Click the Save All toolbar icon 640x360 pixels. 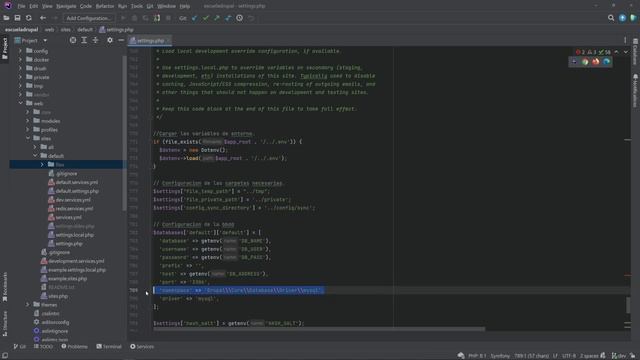click(17, 18)
